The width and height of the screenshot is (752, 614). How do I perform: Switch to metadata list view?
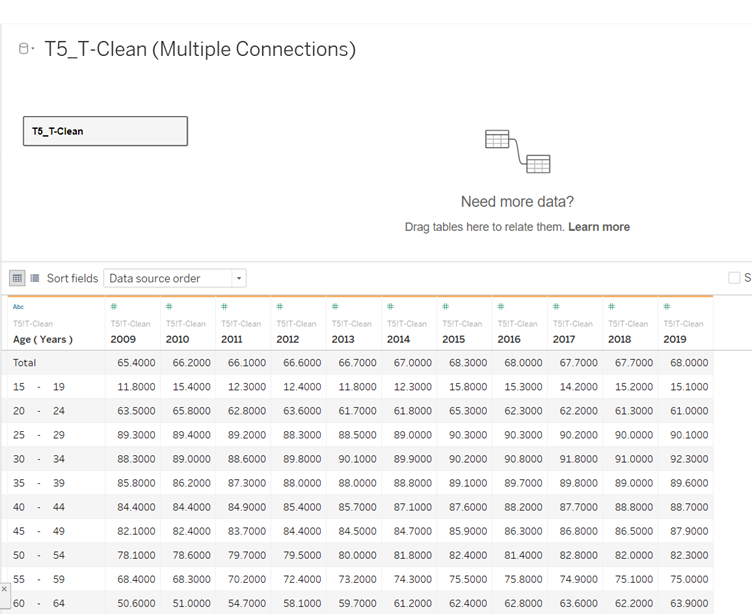(x=35, y=278)
